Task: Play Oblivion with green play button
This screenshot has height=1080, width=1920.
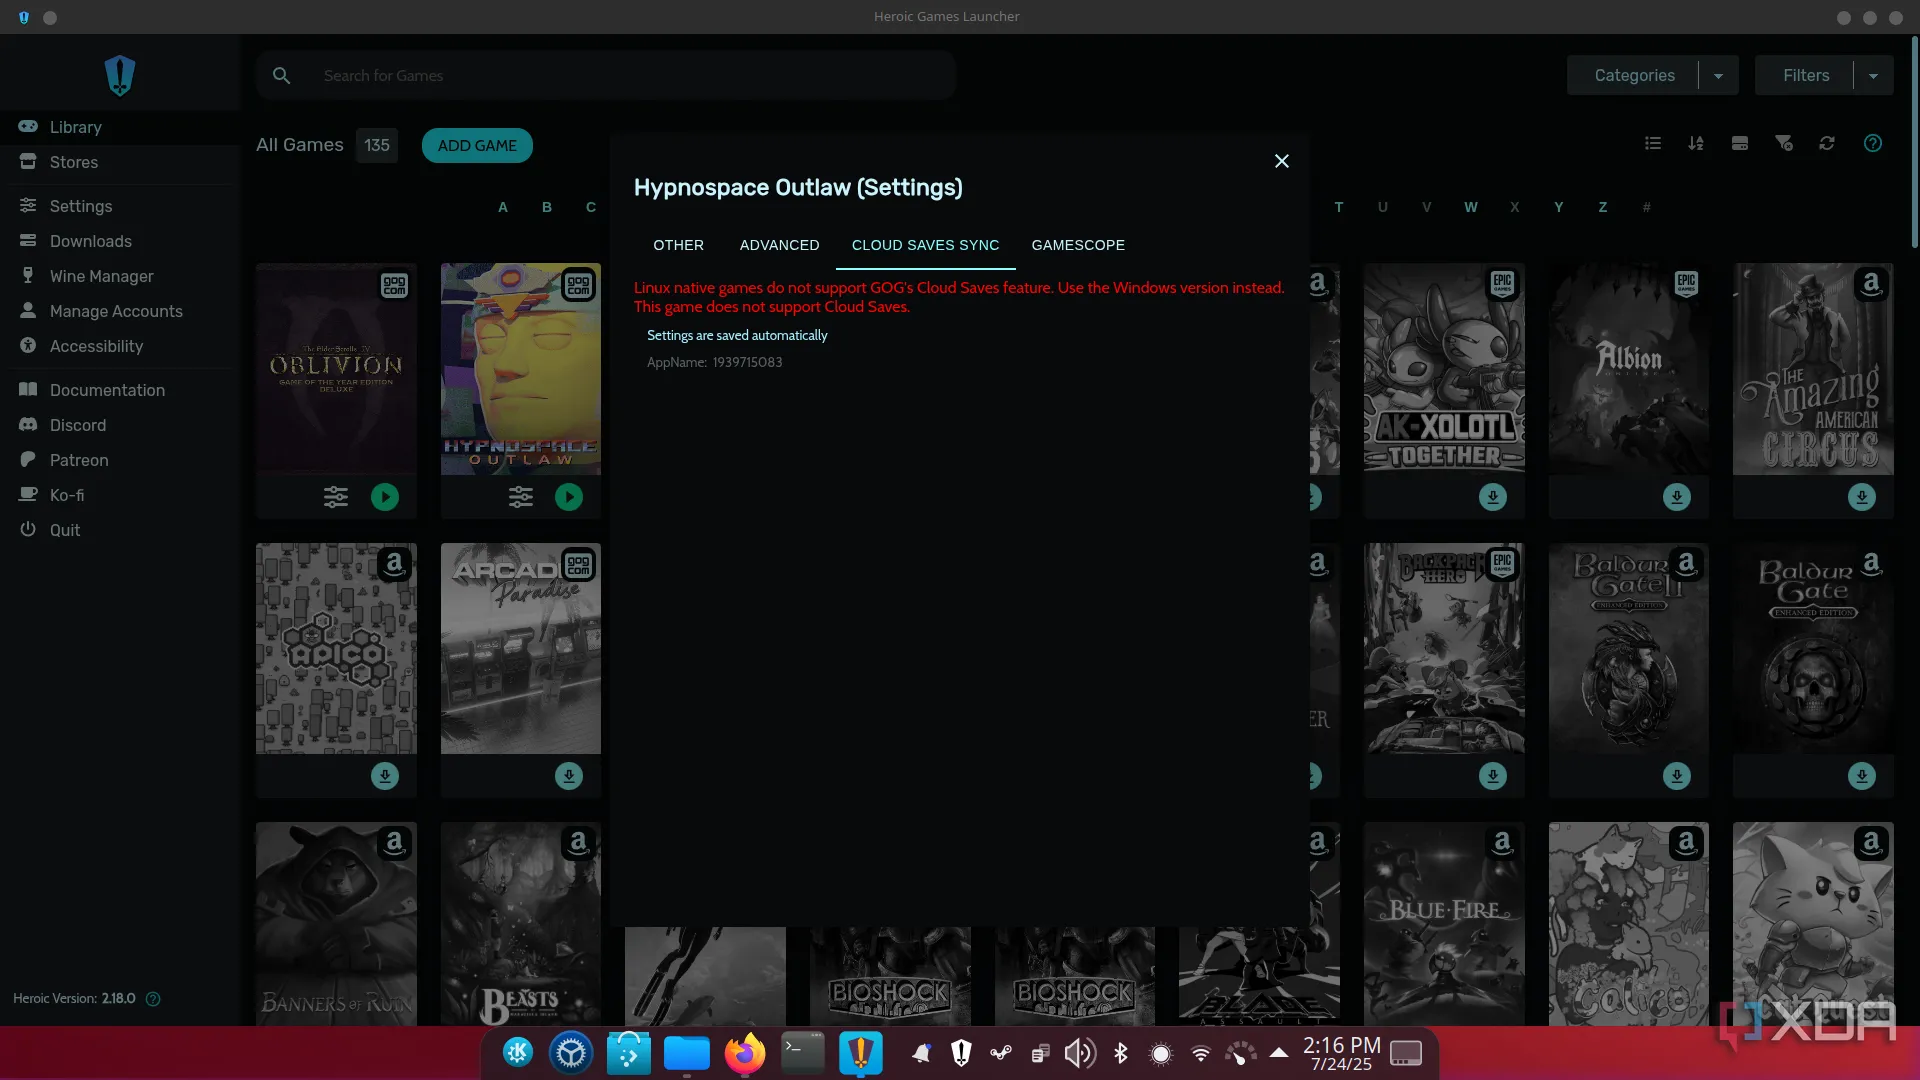Action: coord(385,497)
